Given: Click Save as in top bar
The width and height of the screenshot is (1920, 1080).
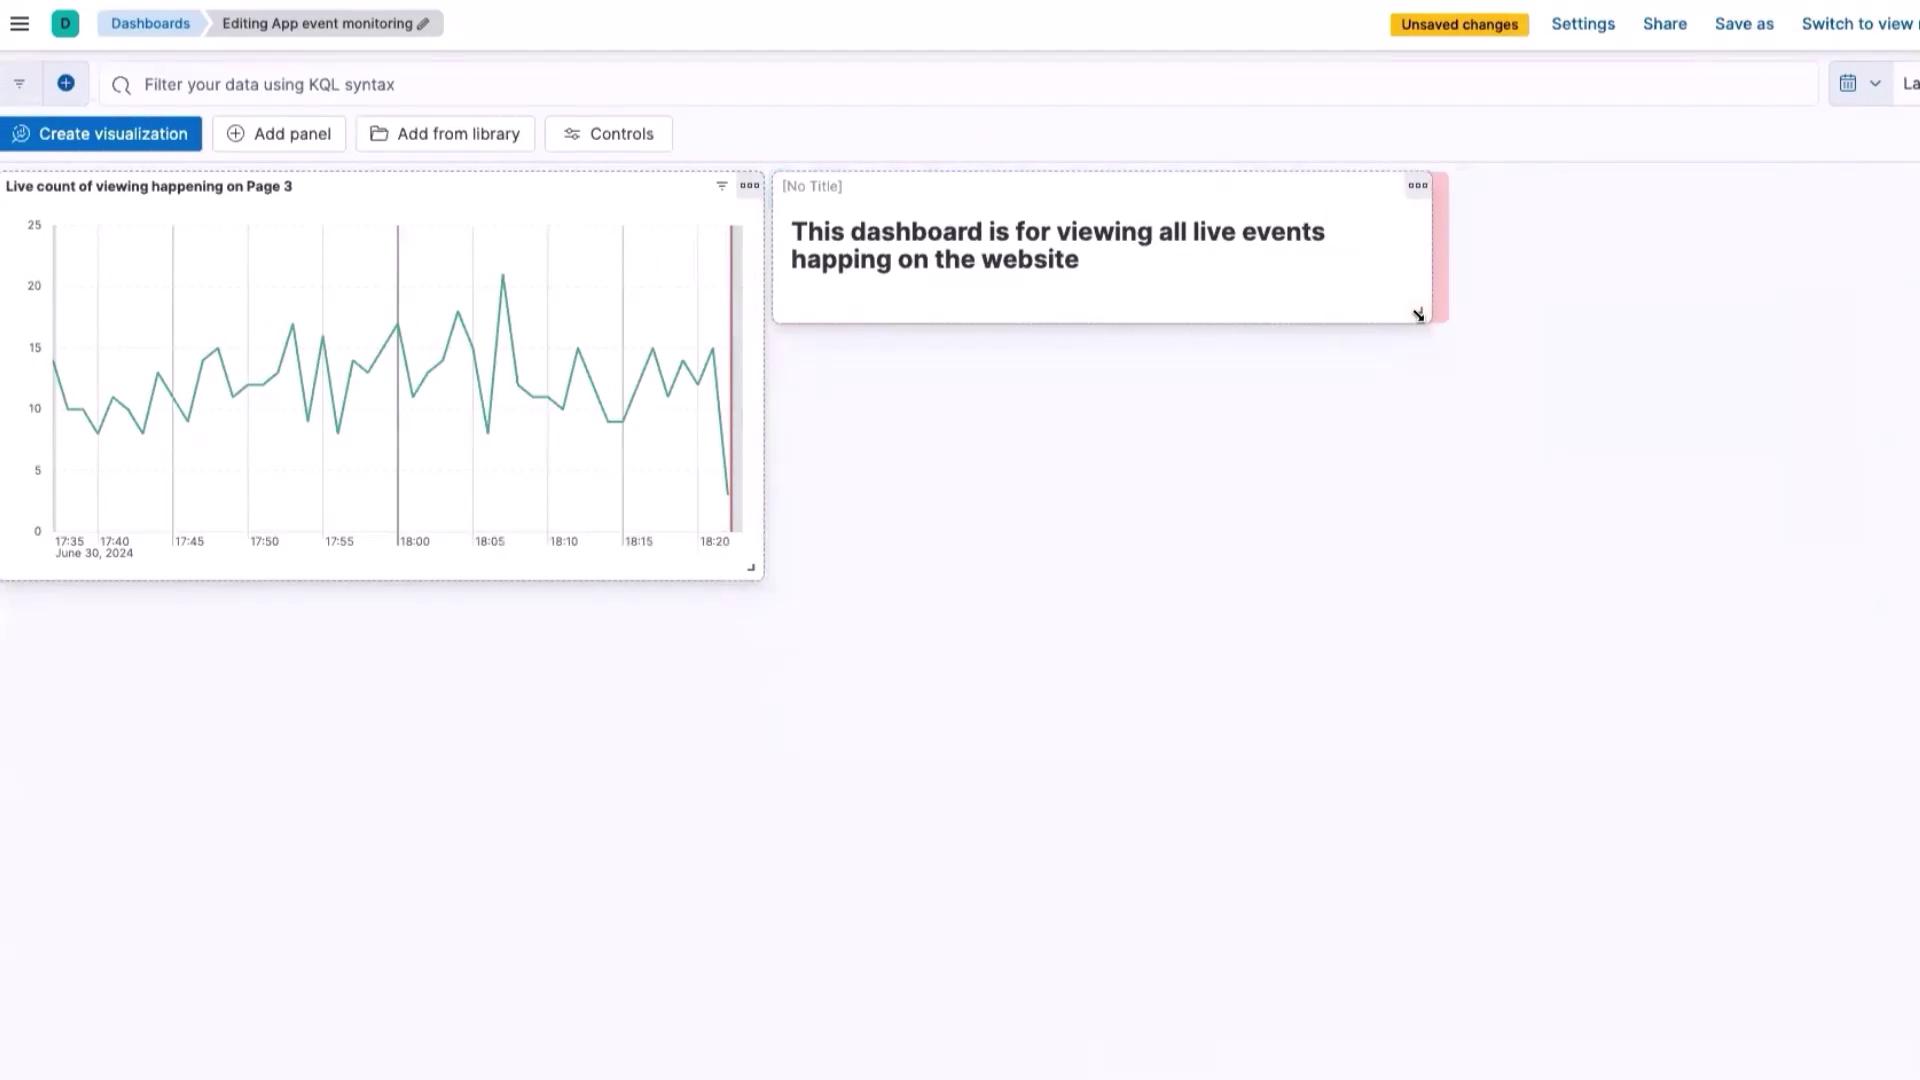Looking at the screenshot, I should (x=1744, y=24).
